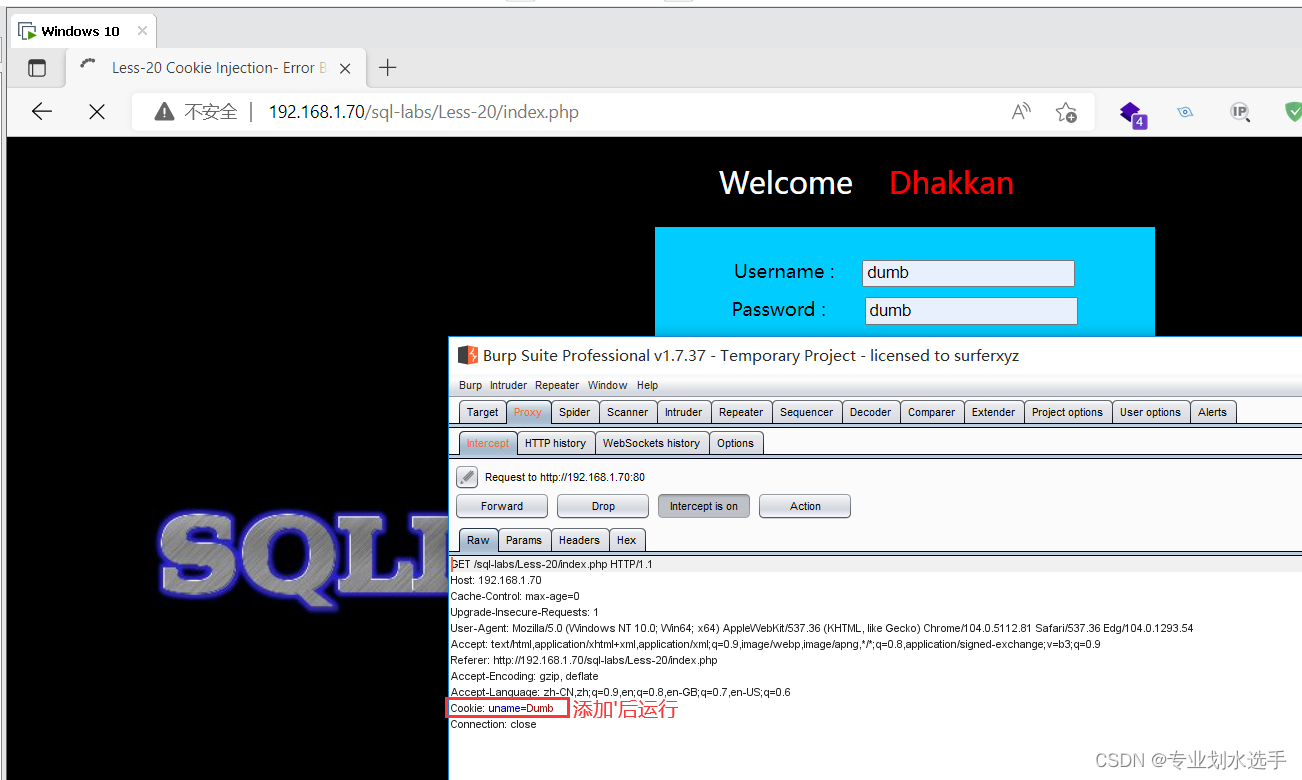
Task: Open a new browser tab with plus icon
Action: point(388,68)
